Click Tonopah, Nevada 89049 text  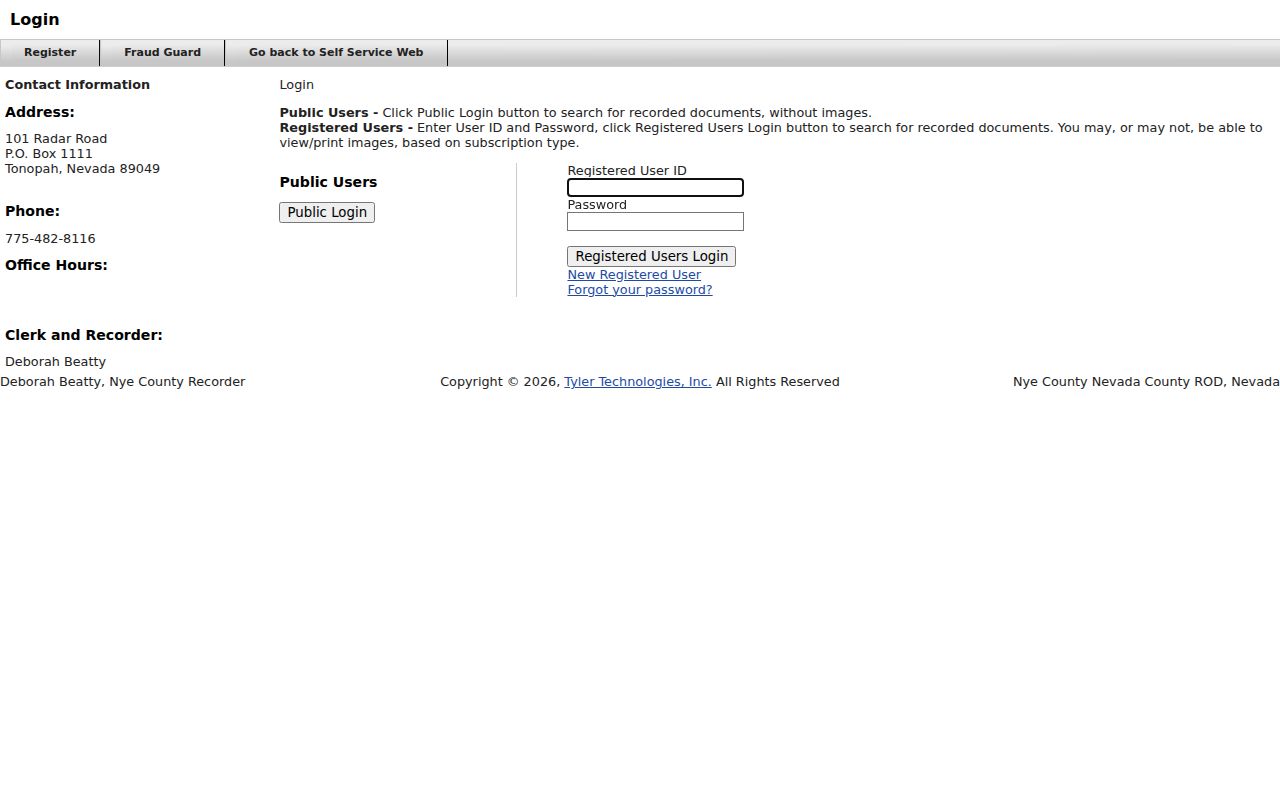click(x=82, y=169)
